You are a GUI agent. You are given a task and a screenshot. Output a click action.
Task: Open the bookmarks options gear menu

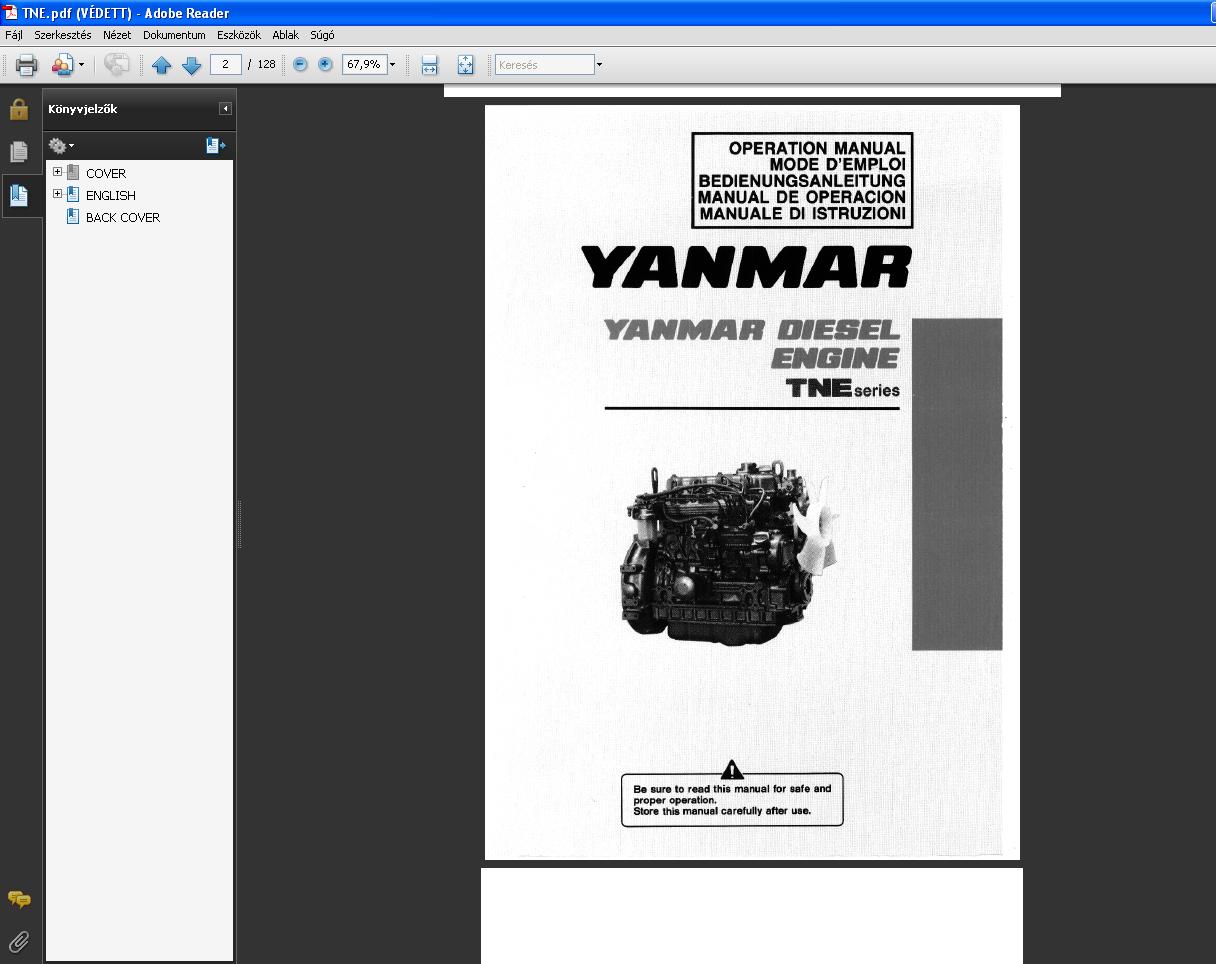[x=61, y=146]
